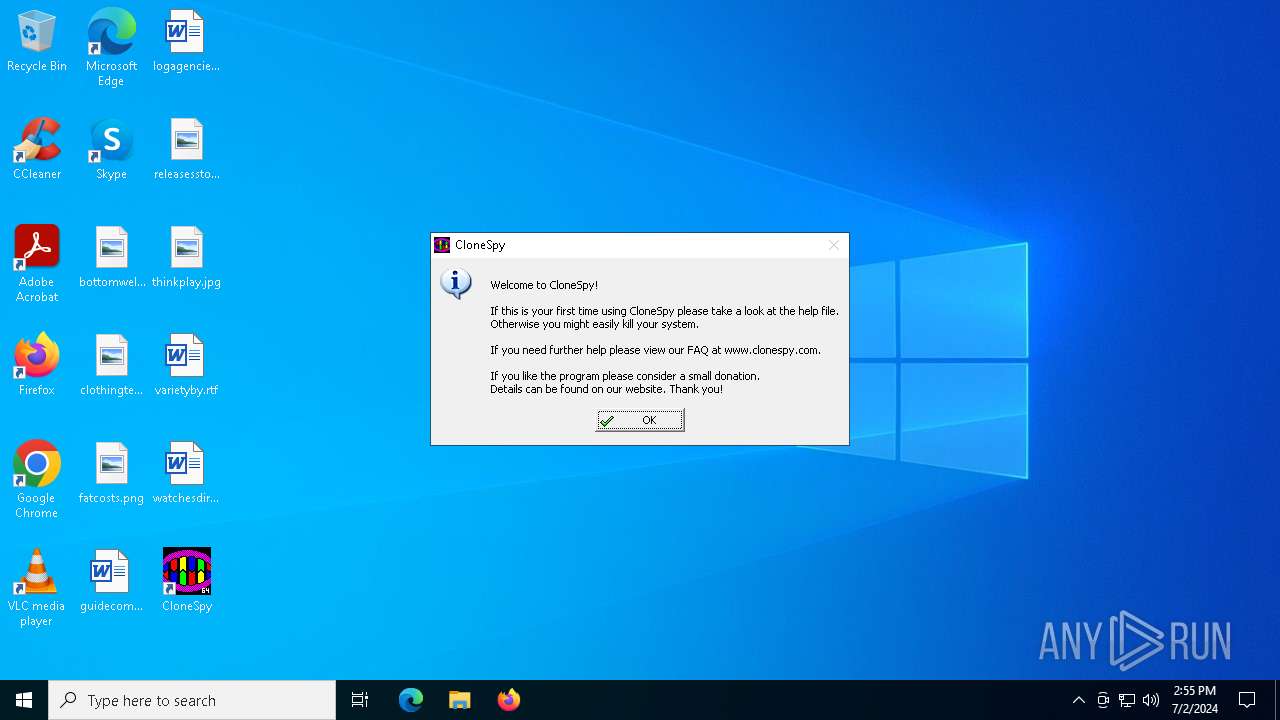Open the notification center icon
Image resolution: width=1280 pixels, height=720 pixels.
pyautogui.click(x=1247, y=700)
